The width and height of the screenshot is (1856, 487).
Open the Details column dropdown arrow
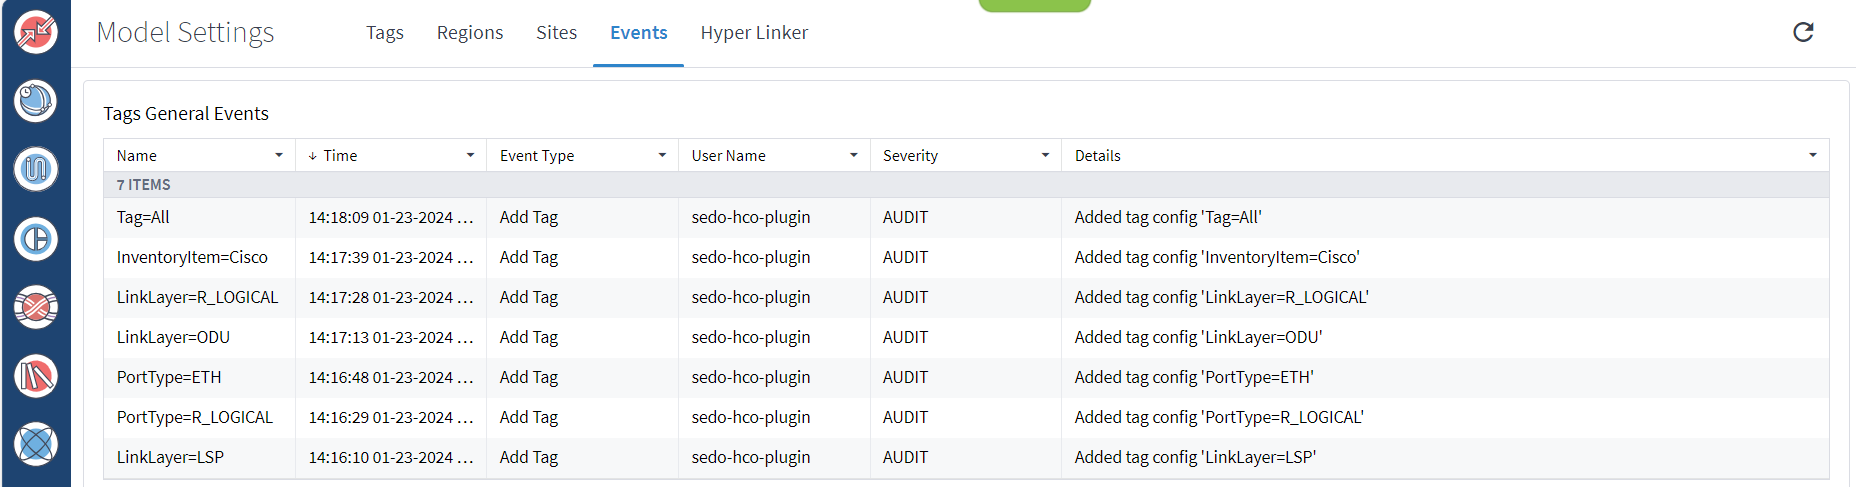pos(1812,156)
